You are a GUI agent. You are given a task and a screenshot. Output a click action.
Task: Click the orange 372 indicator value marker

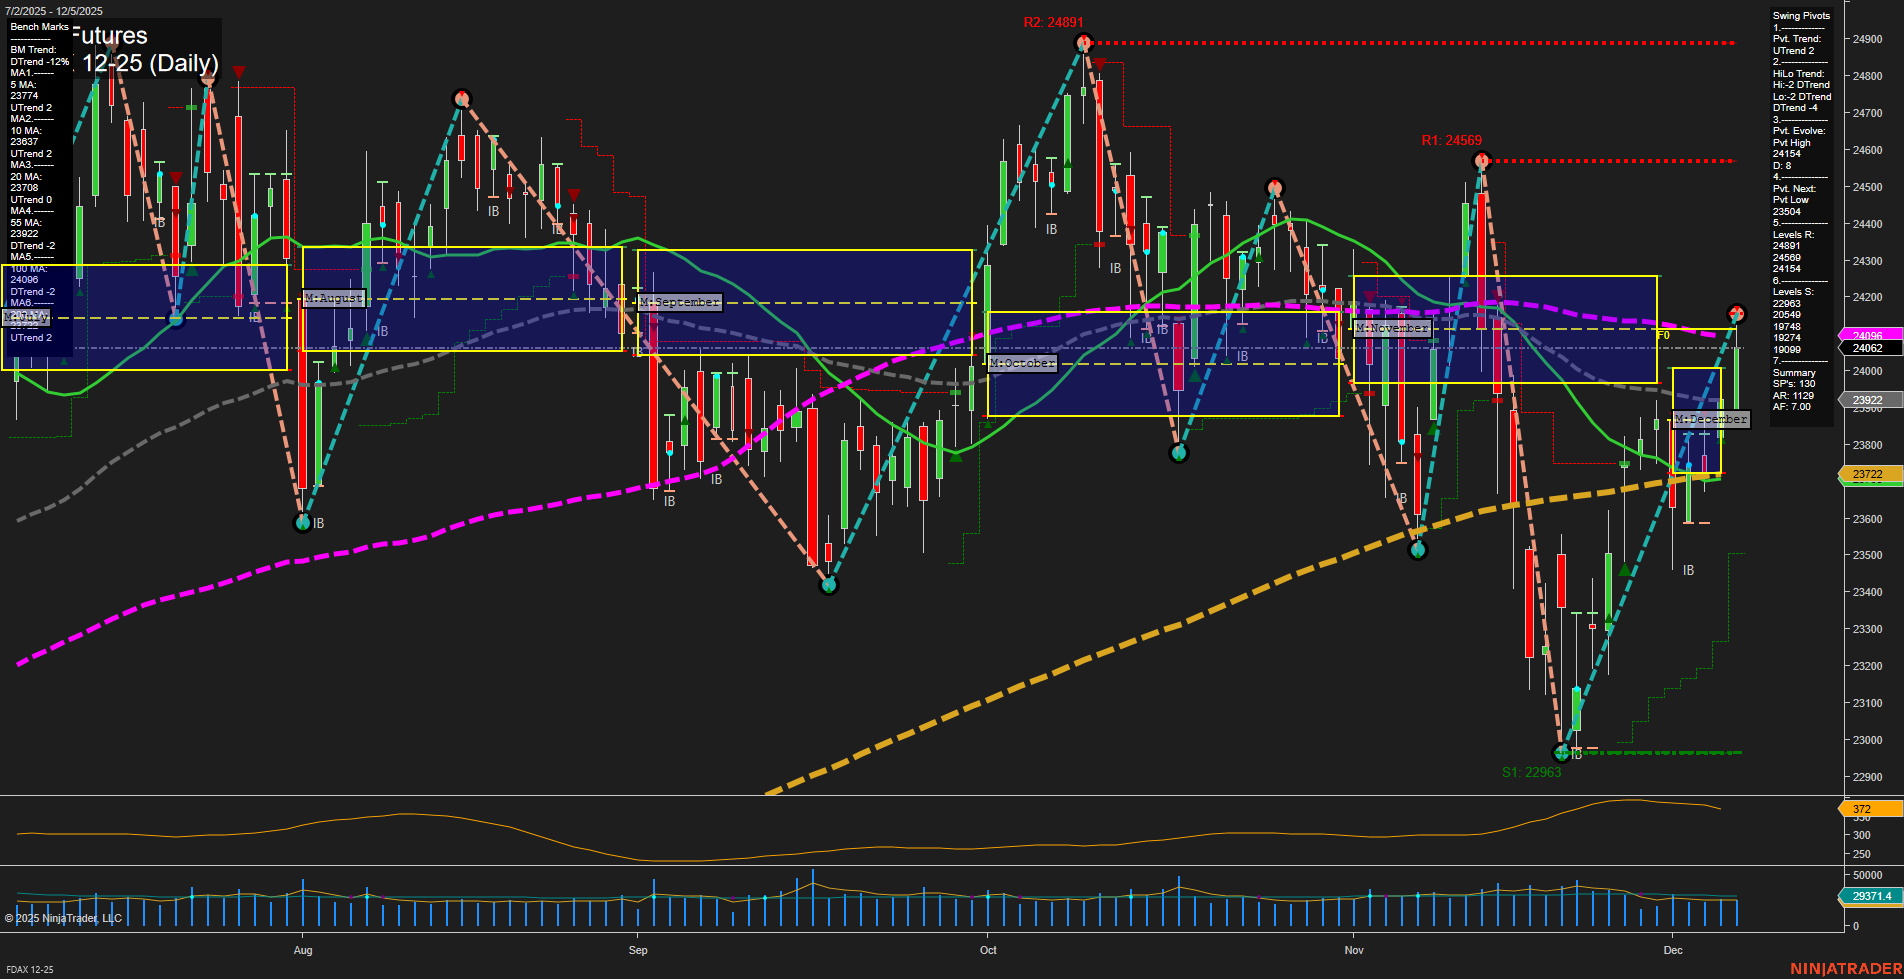1863,808
